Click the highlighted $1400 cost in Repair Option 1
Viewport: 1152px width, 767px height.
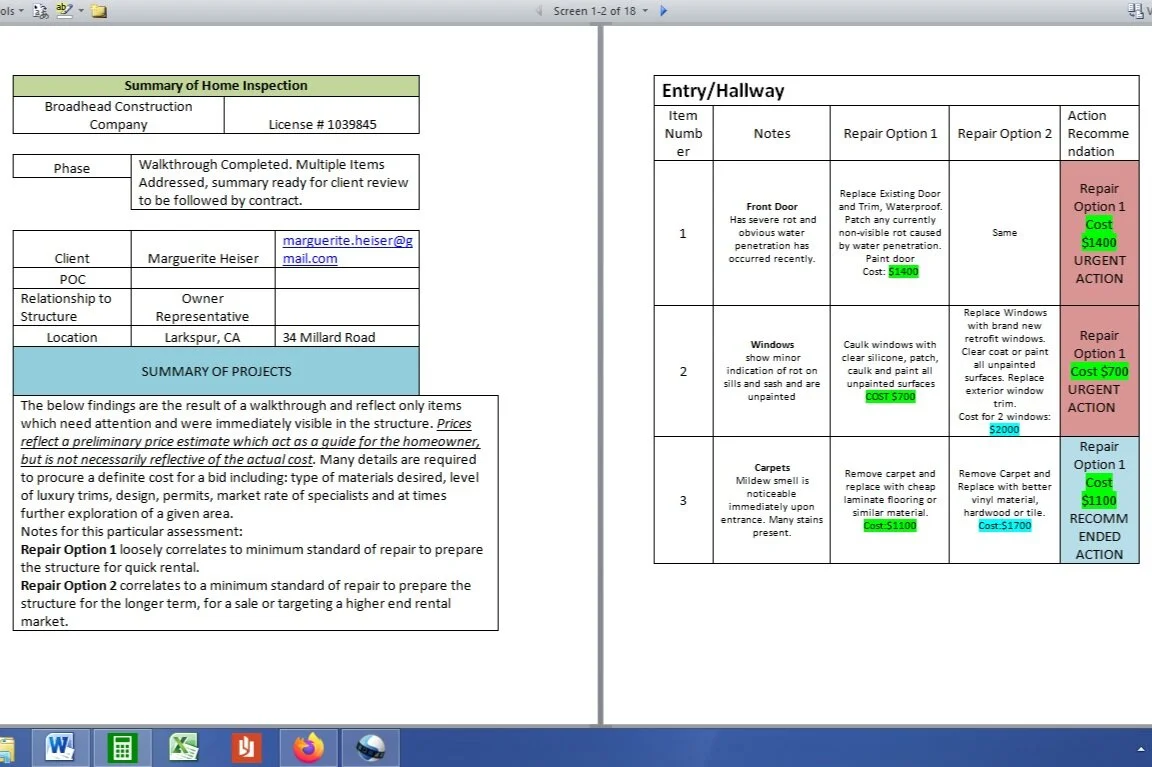pos(903,272)
